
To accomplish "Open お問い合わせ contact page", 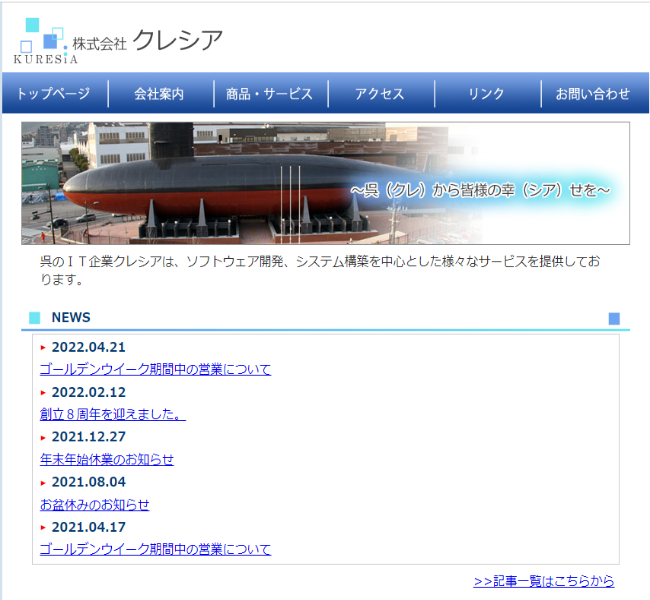I will pos(593,94).
